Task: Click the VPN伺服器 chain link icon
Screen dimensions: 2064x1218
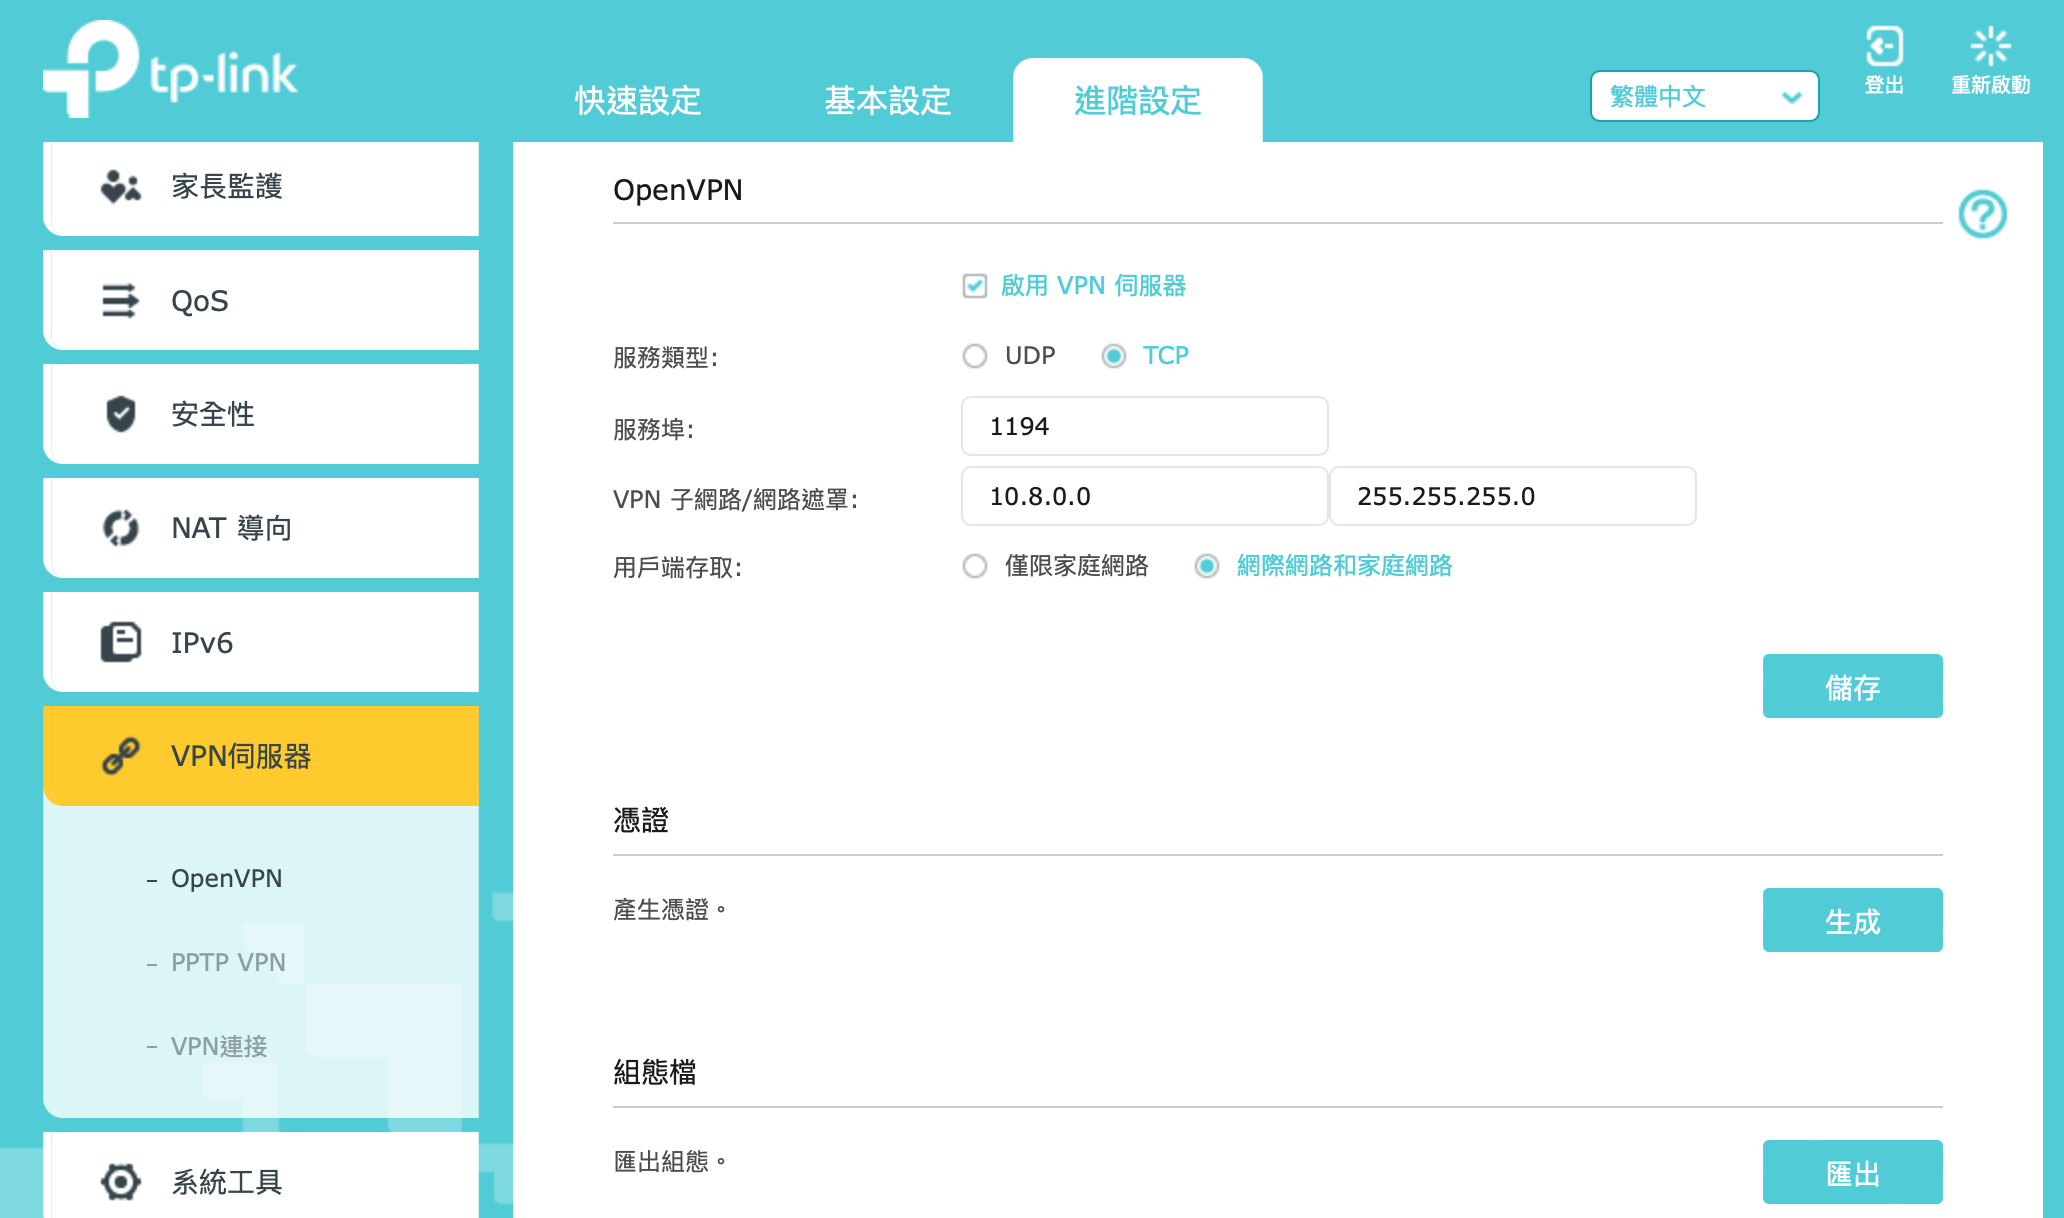Action: pos(121,756)
